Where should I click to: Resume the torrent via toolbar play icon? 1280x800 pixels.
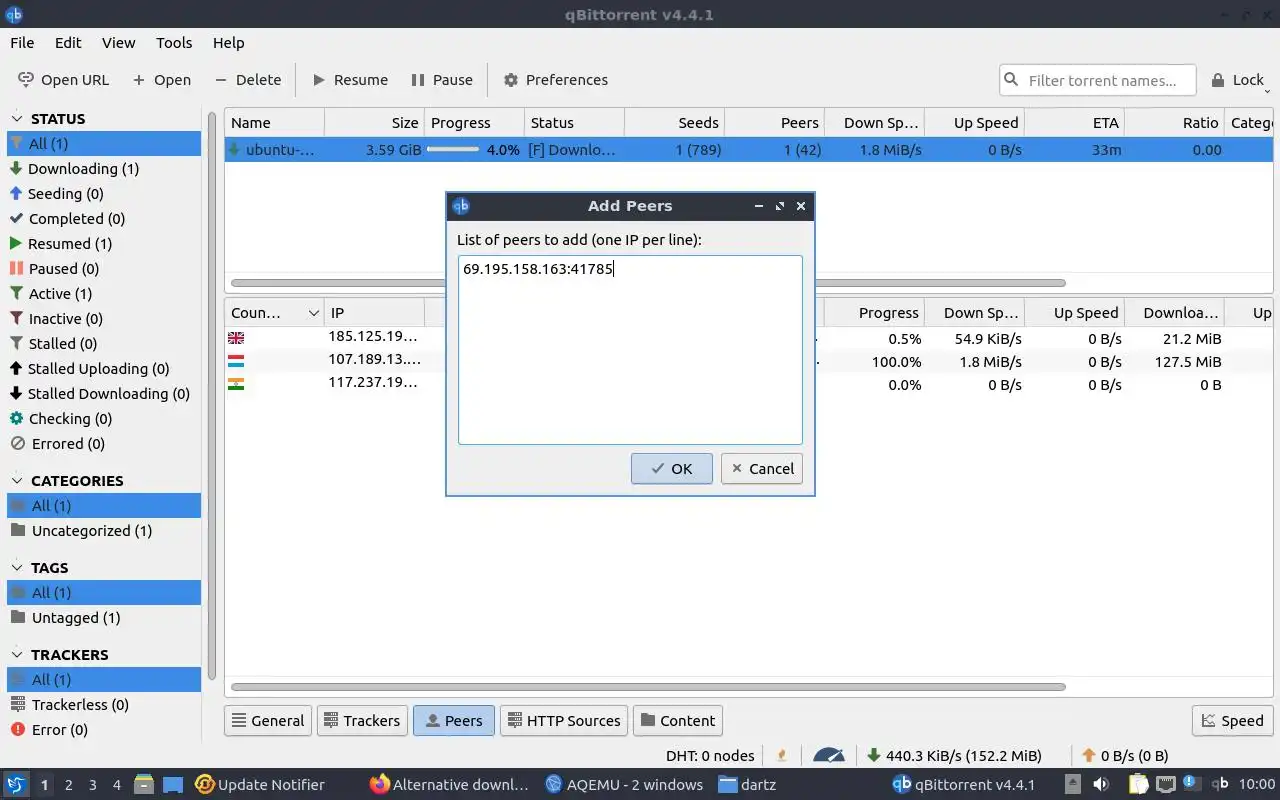pos(319,80)
